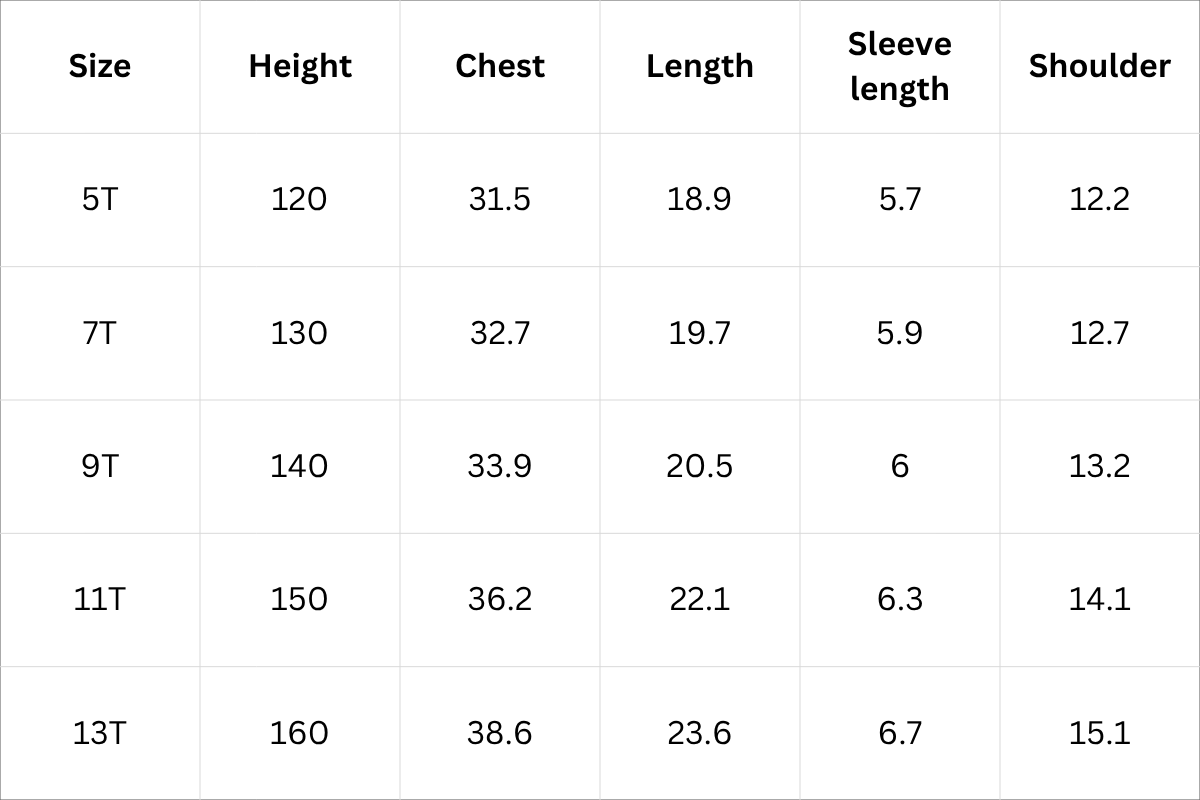The image size is (1200, 800).
Task: Select the Length column header
Action: (700, 66)
